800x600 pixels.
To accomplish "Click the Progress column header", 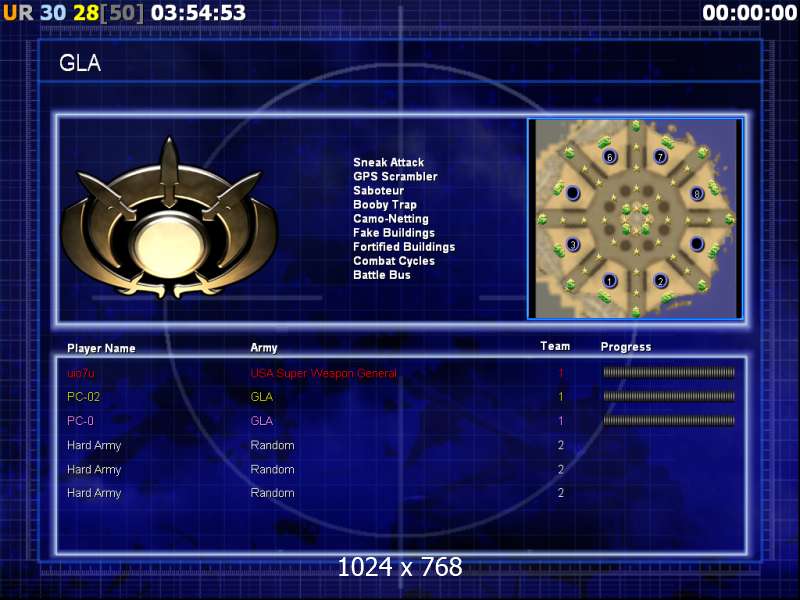I will [x=626, y=347].
